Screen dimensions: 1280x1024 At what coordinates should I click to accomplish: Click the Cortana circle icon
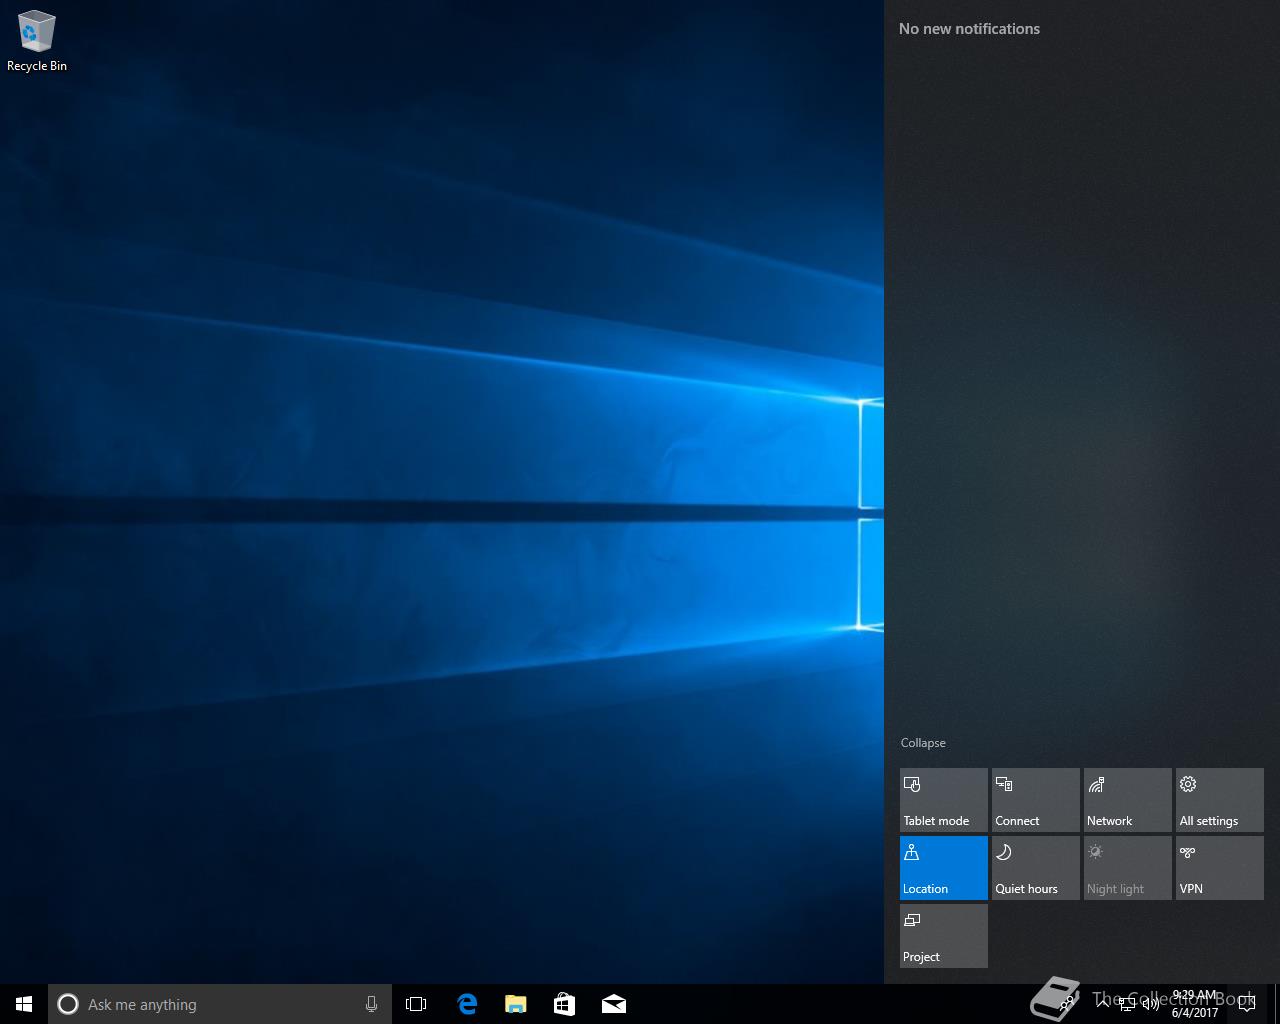click(68, 1004)
